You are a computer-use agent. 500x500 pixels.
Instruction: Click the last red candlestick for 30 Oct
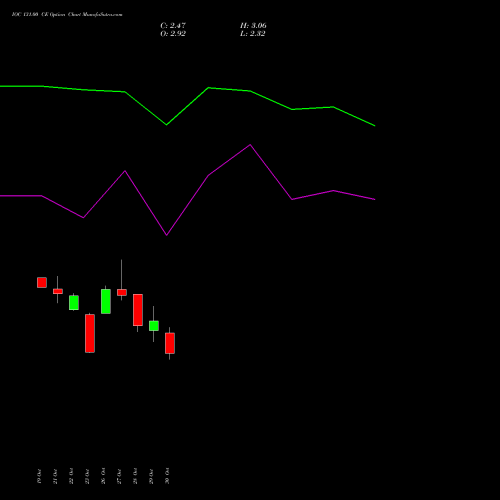[170, 343]
